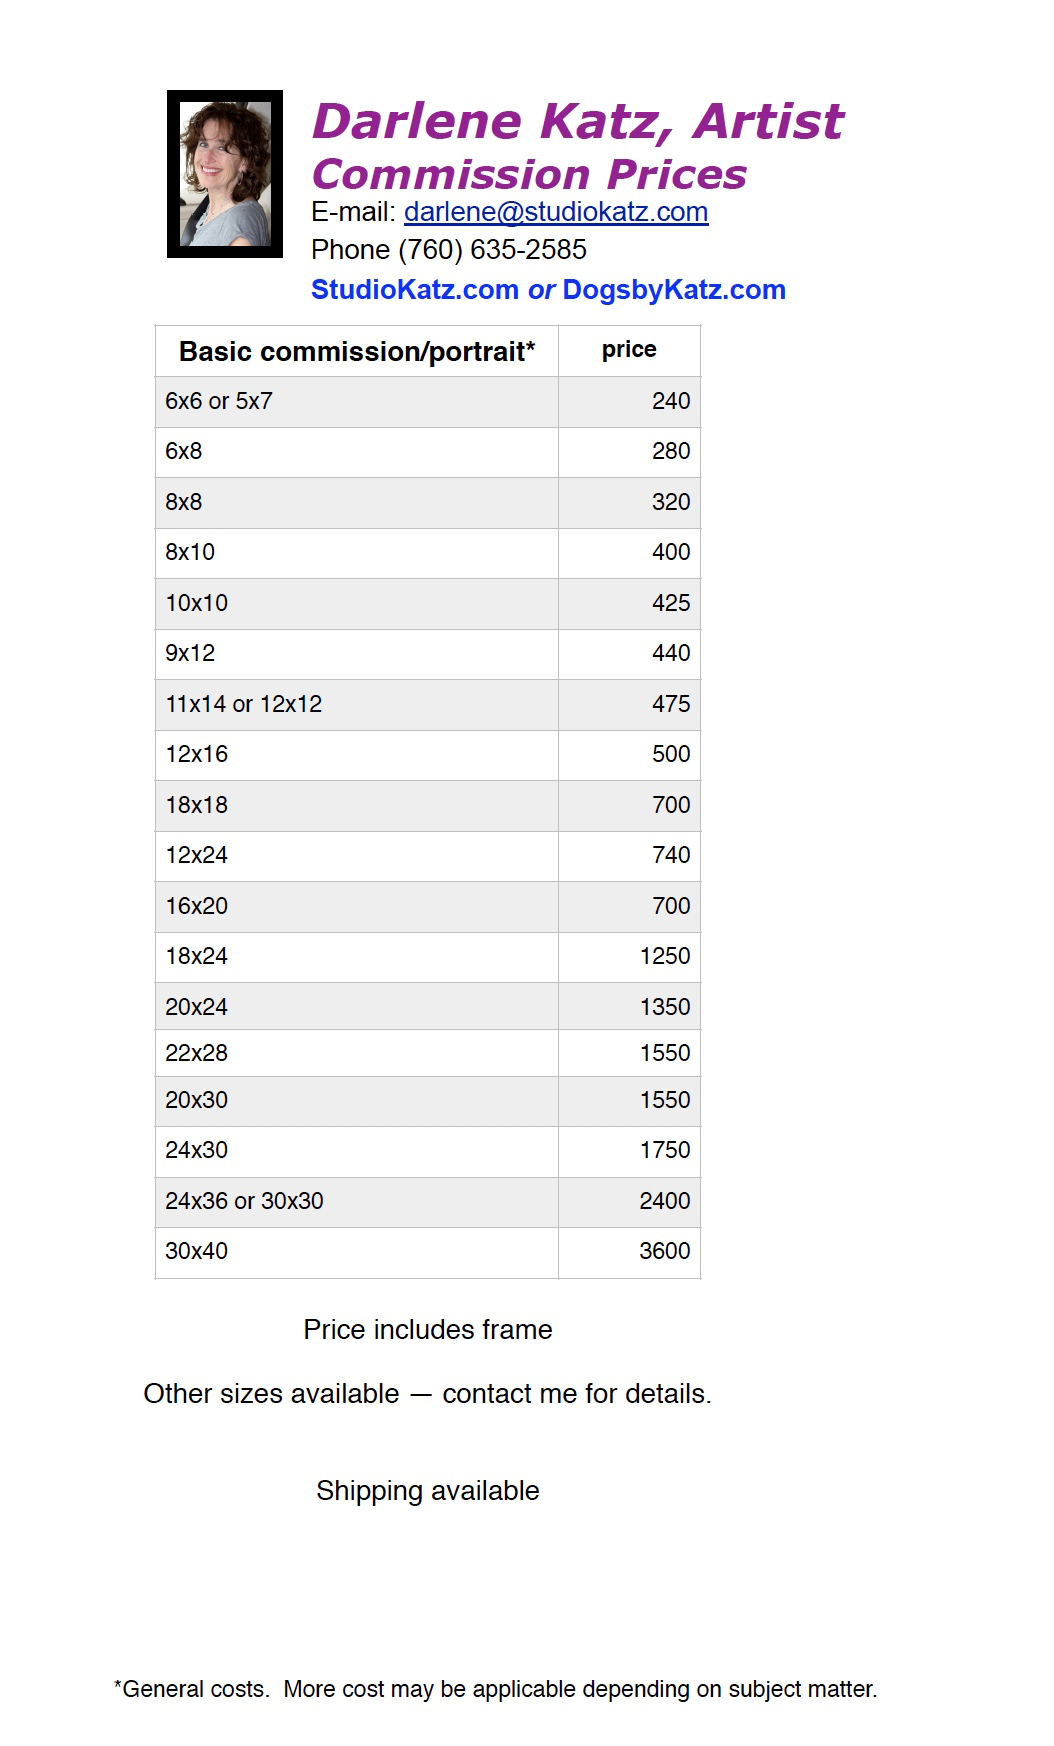Click the 425 price cell
Image resolution: width=1054 pixels, height=1746 pixels.
[671, 603]
